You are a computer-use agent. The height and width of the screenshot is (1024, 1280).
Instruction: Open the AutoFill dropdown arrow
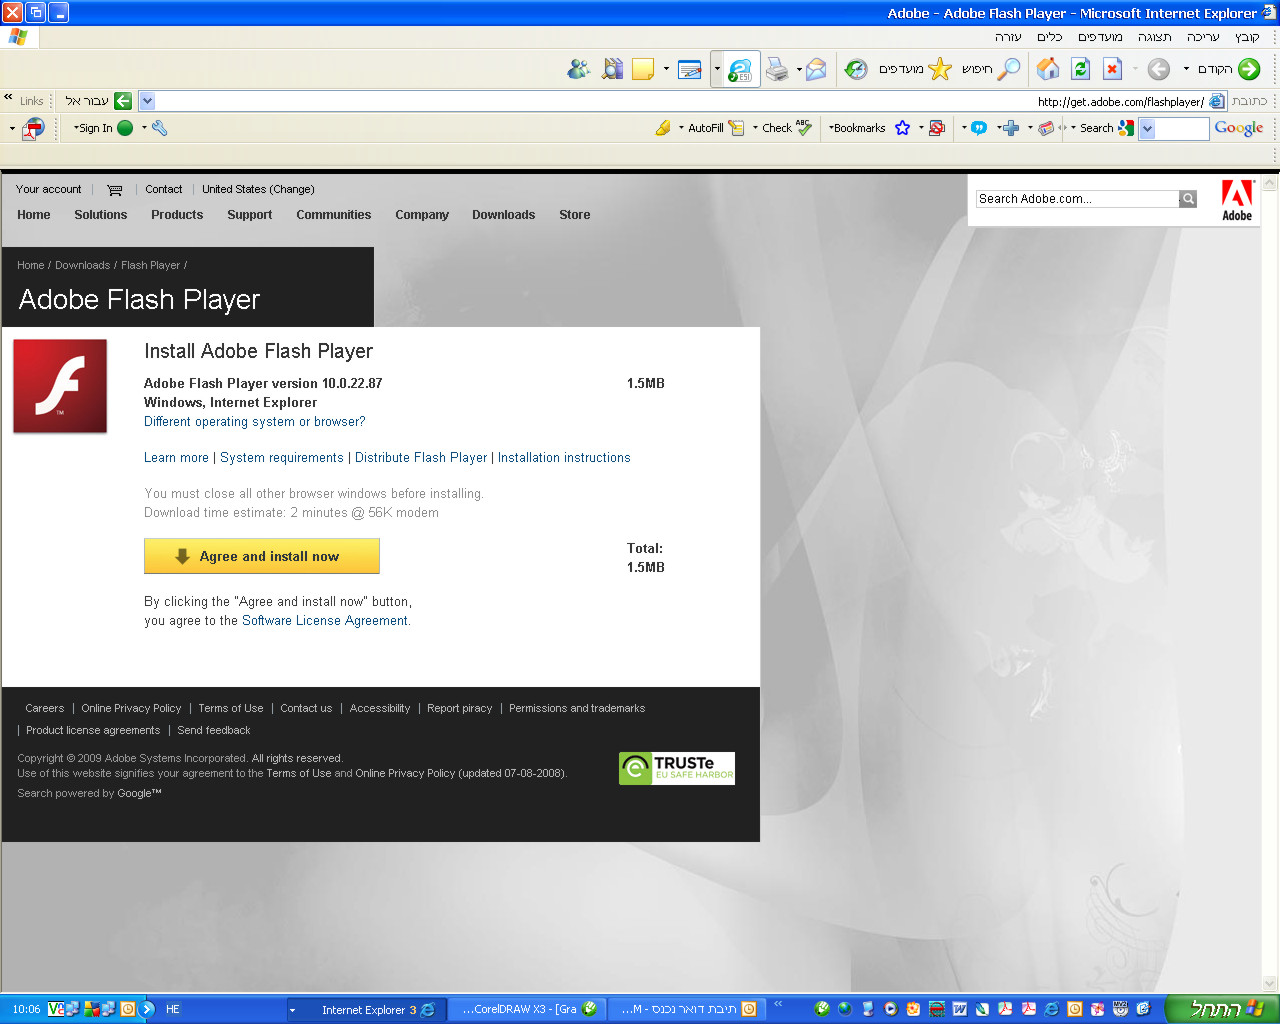[681, 128]
